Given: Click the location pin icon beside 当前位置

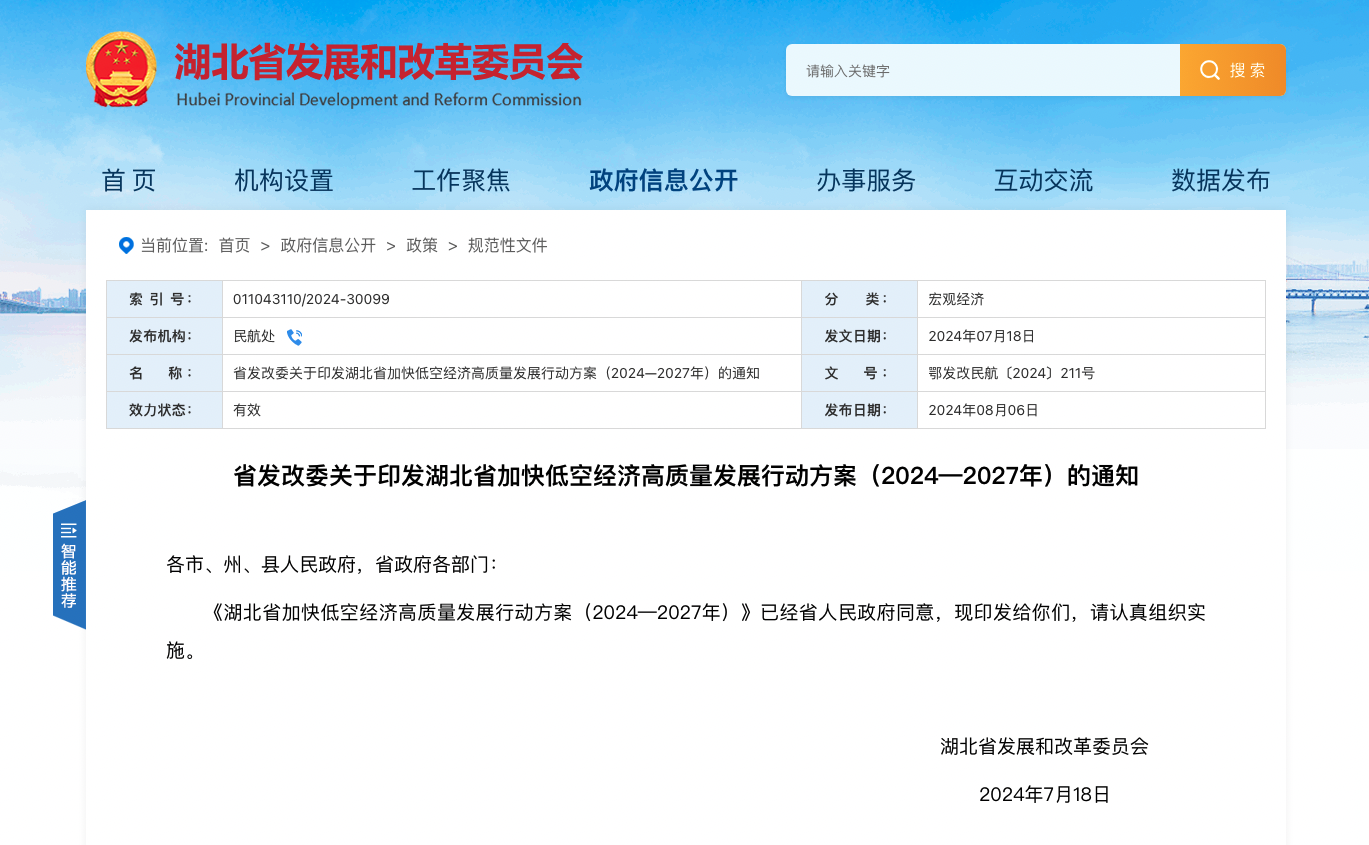Looking at the screenshot, I should click(124, 245).
